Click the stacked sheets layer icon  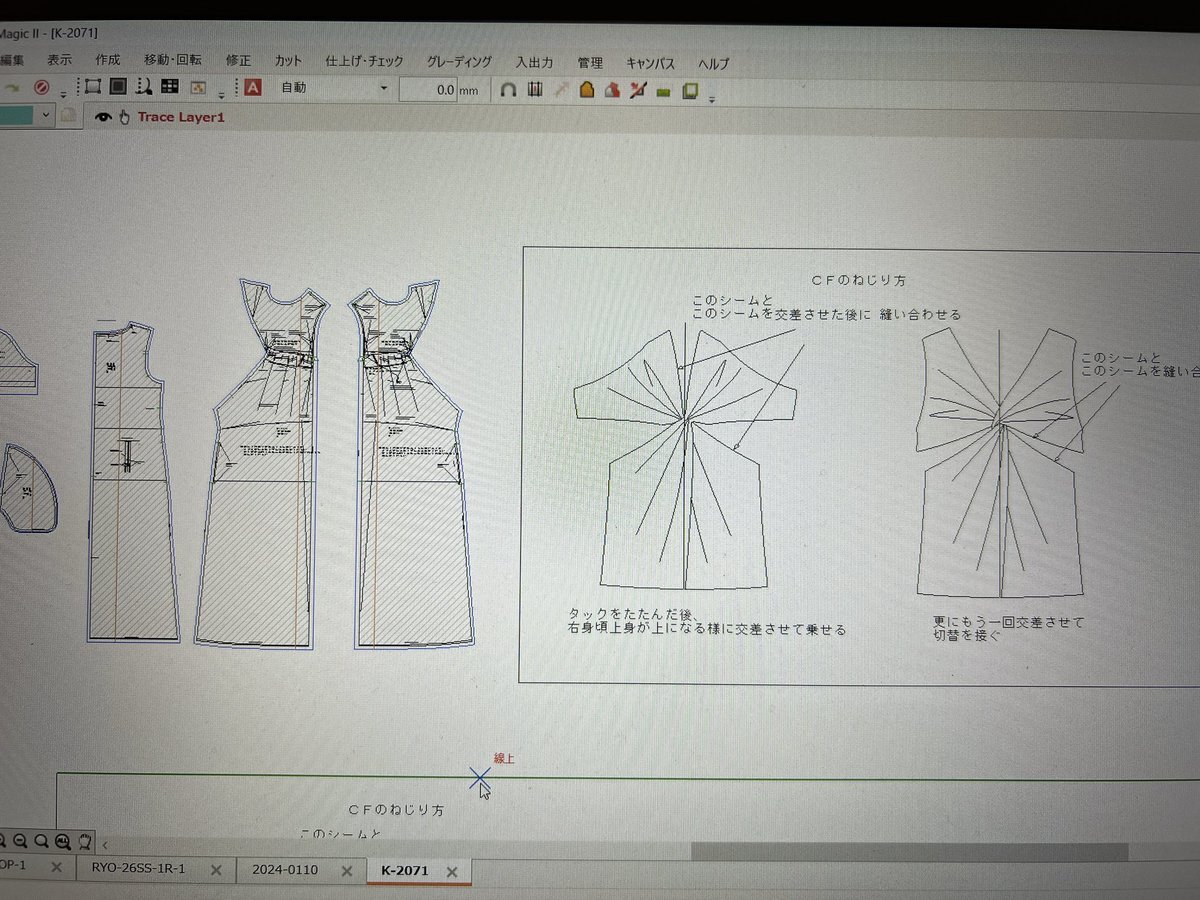(690, 91)
